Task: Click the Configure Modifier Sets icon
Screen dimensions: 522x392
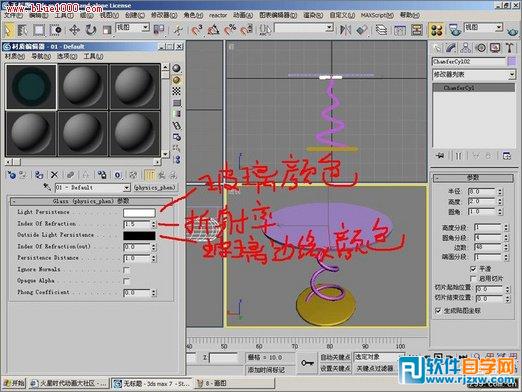Action: point(507,155)
